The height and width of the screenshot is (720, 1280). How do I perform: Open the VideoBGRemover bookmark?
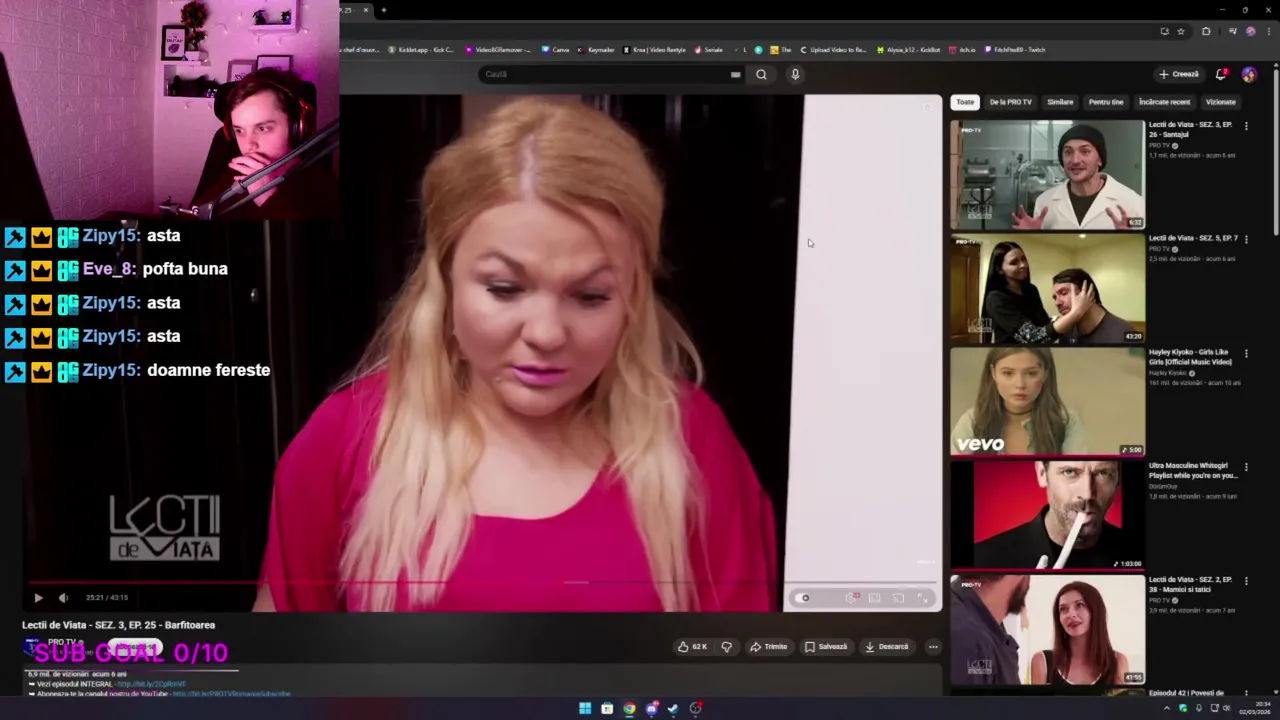(498, 50)
